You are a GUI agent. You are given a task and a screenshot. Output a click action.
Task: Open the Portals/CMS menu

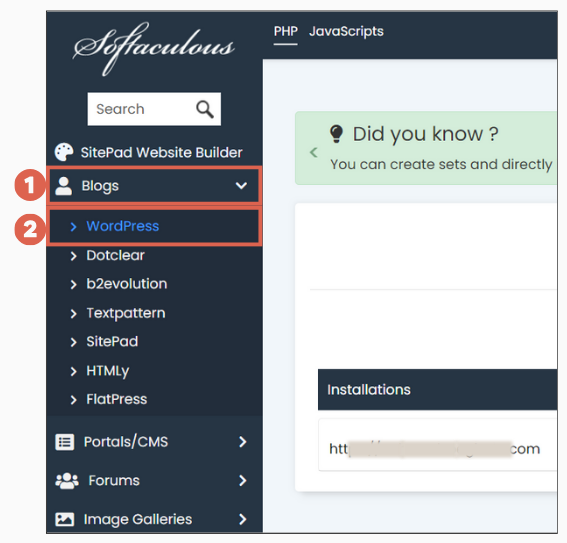click(154, 442)
